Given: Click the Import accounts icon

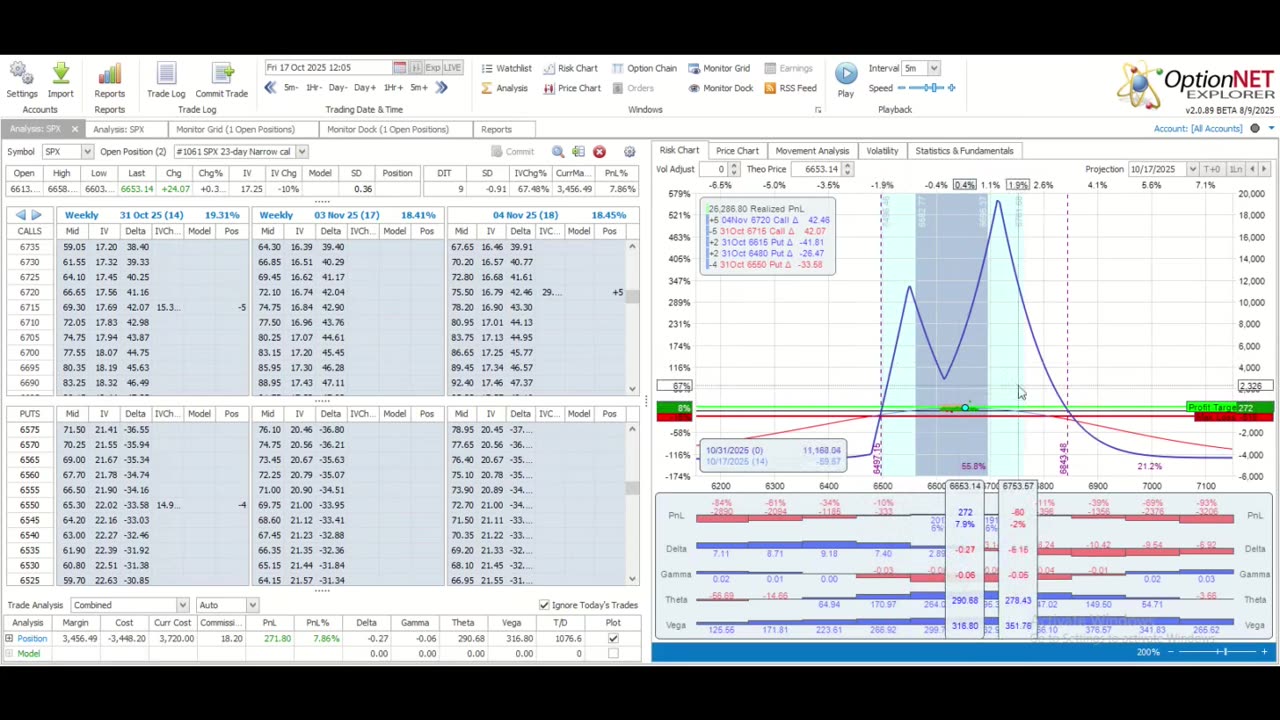Looking at the screenshot, I should [x=60, y=73].
